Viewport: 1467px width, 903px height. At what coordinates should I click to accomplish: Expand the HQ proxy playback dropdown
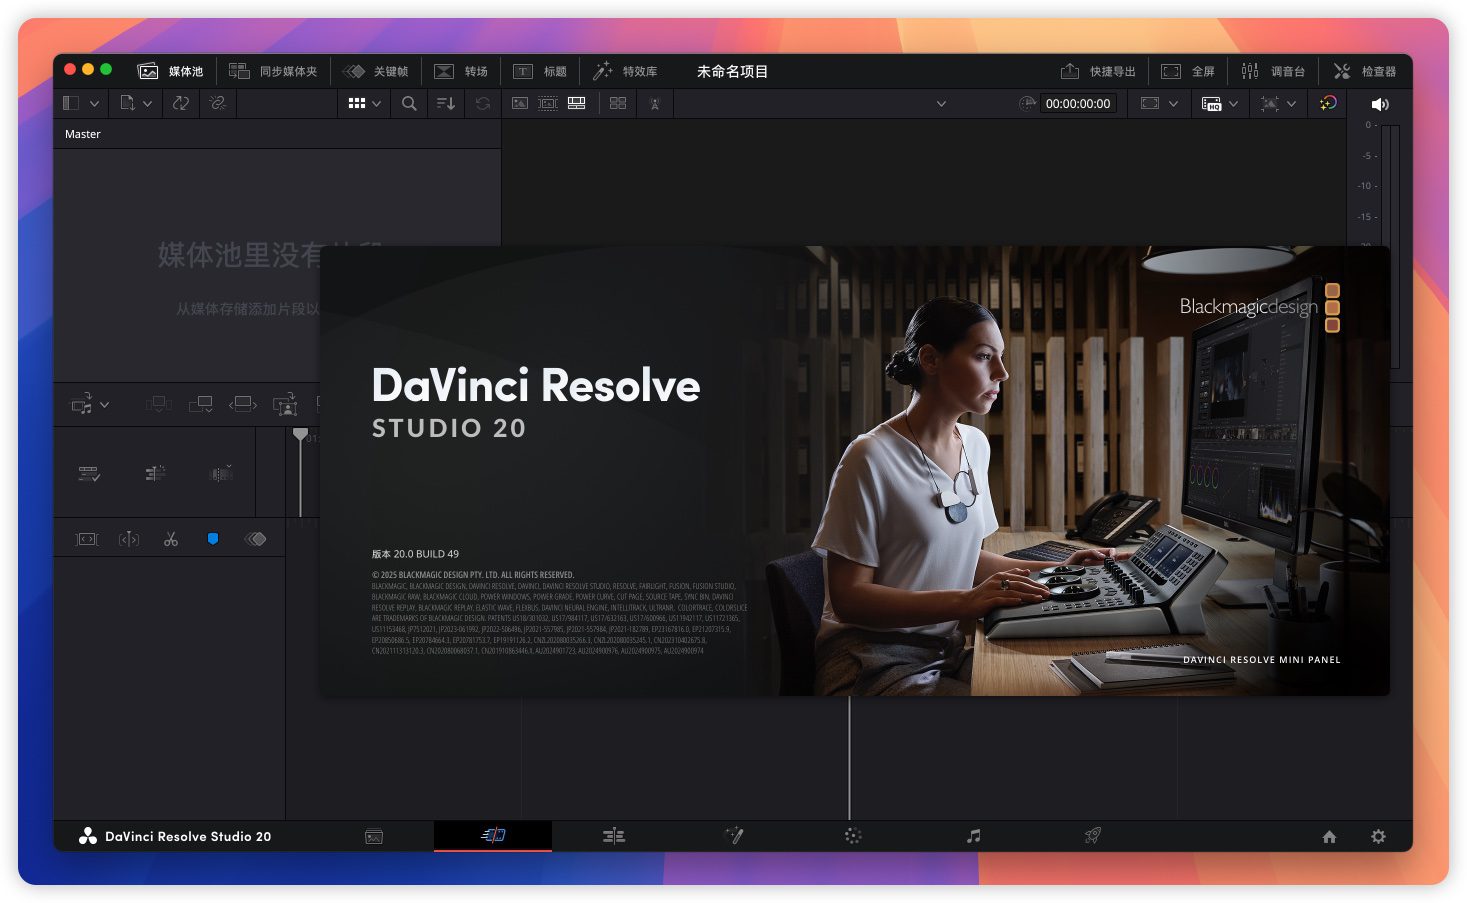click(x=1233, y=103)
